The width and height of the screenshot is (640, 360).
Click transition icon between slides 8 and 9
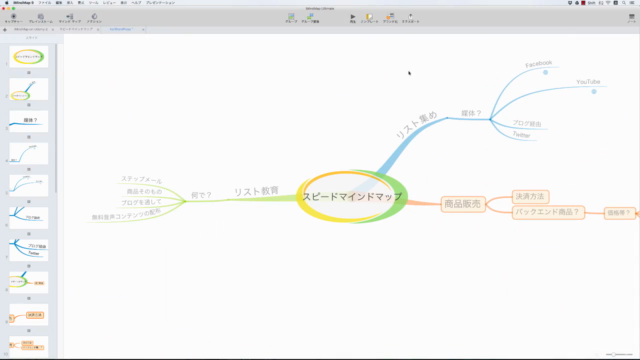pyautogui.click(x=29, y=298)
